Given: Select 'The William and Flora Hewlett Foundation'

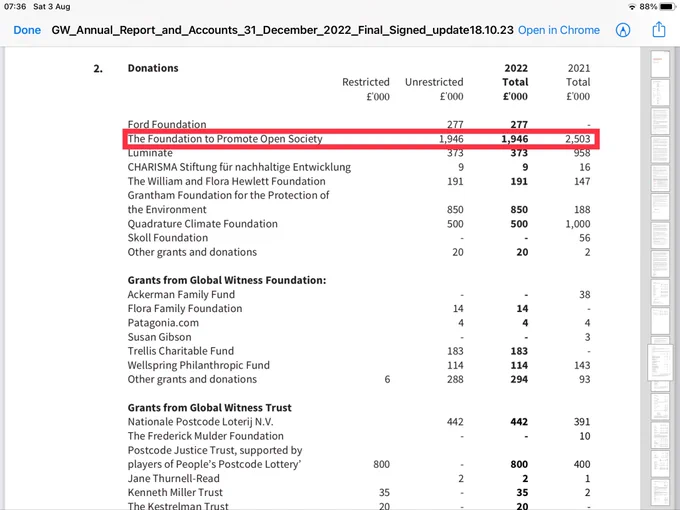Looking at the screenshot, I should coord(226,181).
